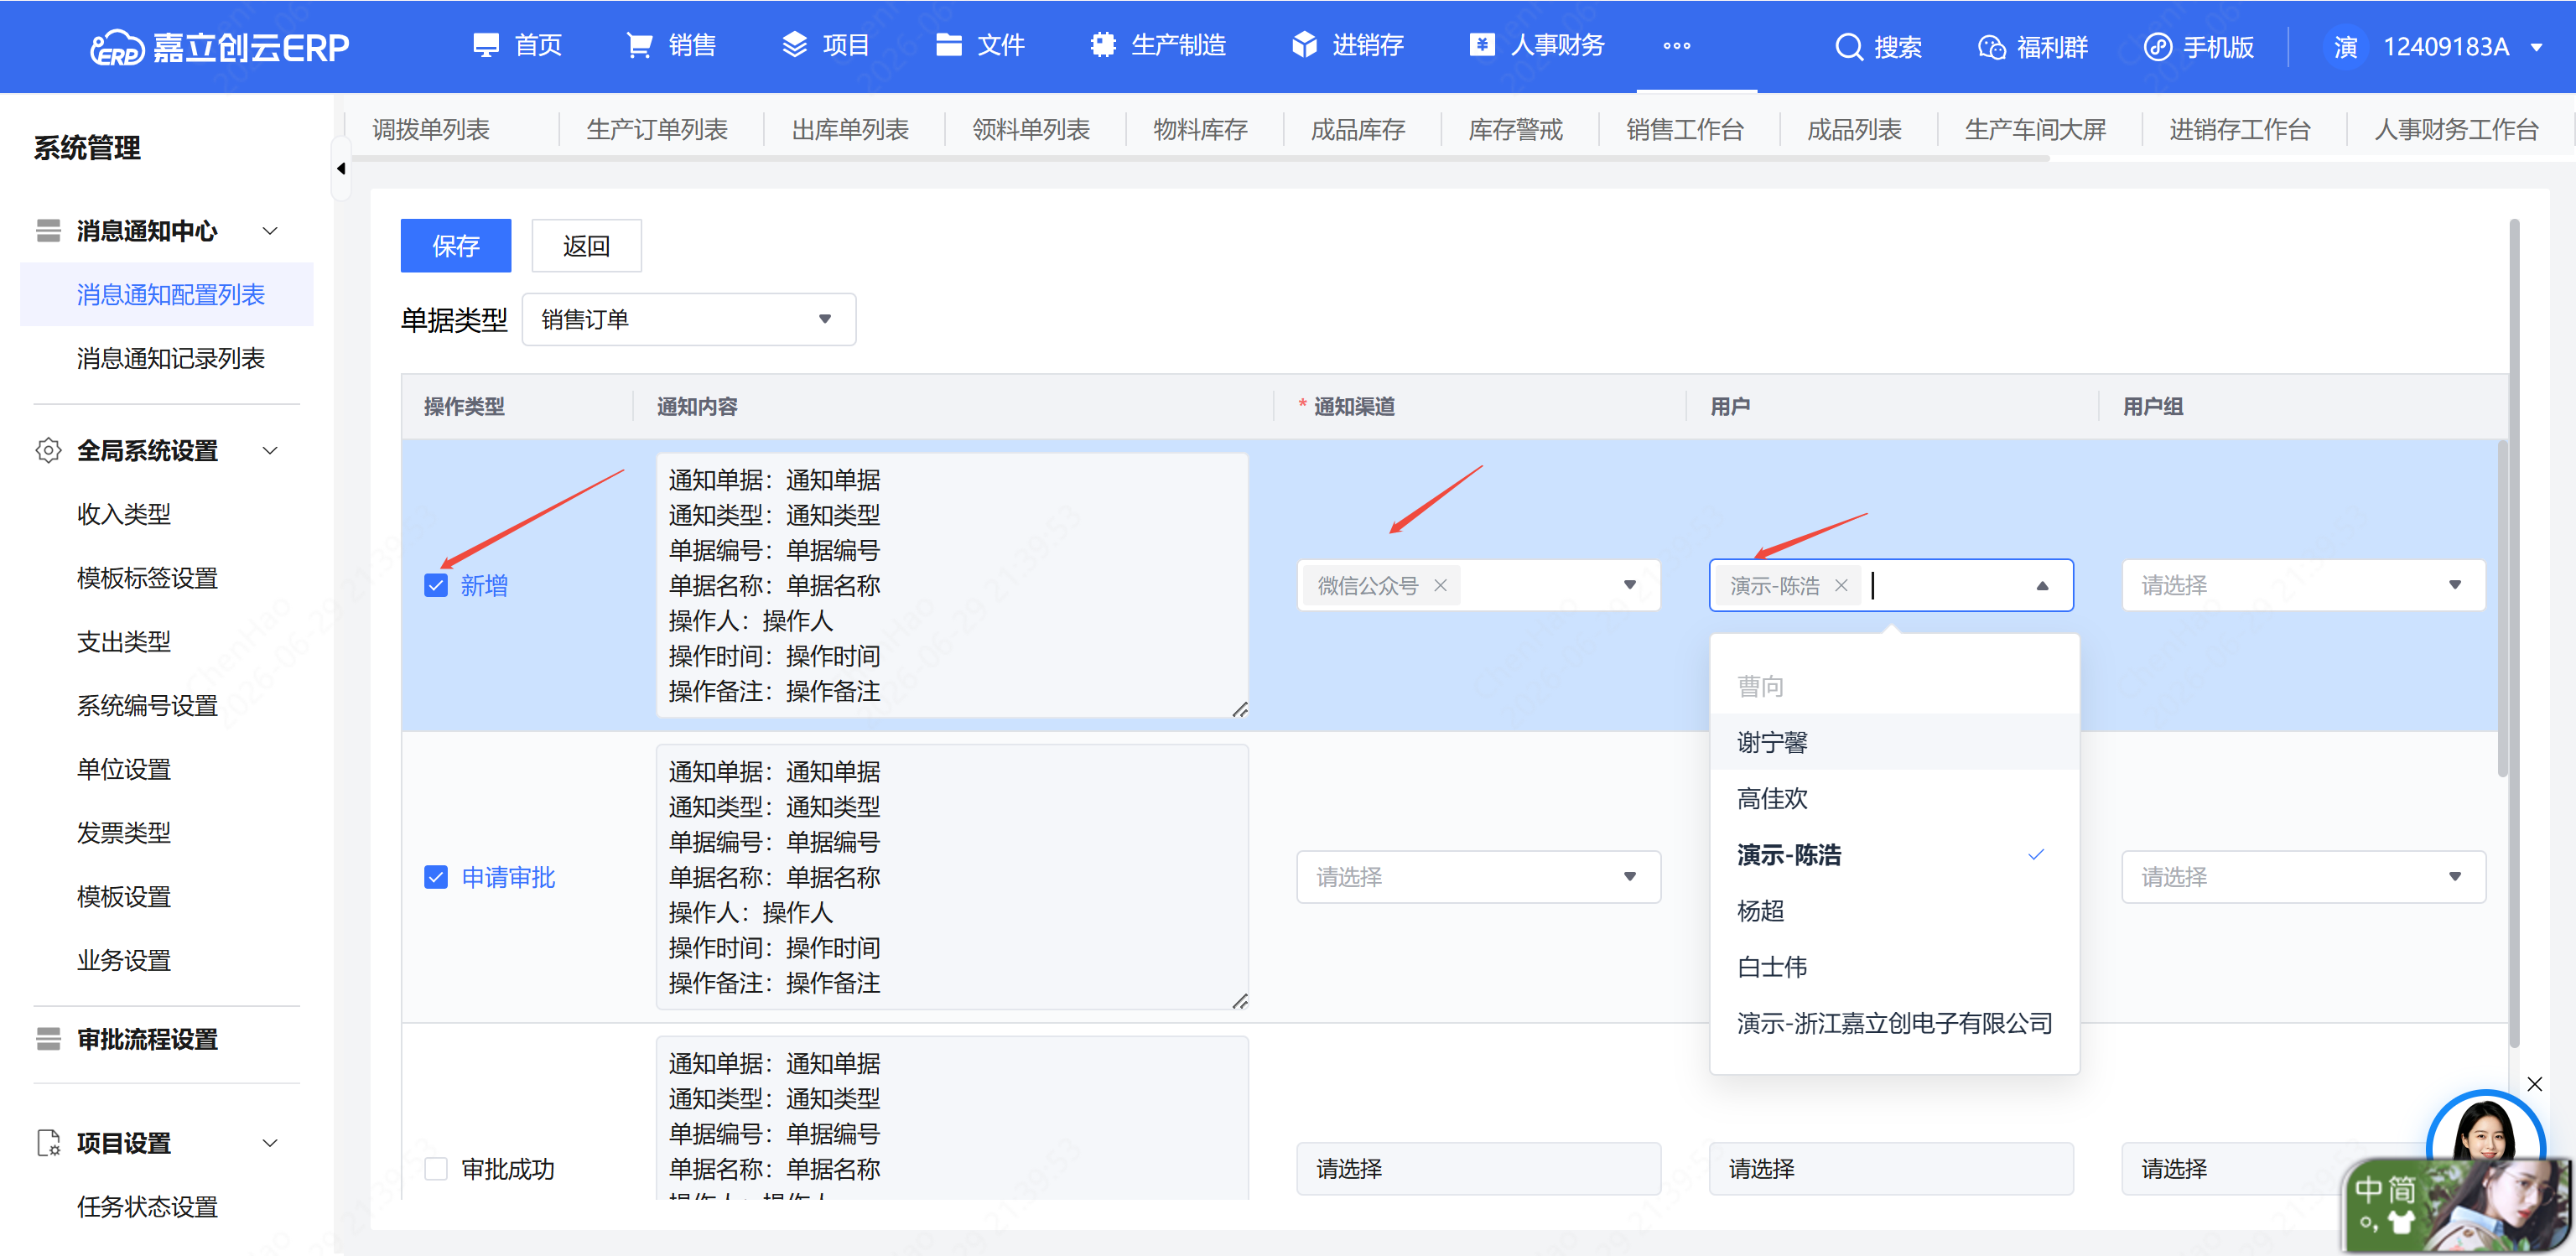Image resolution: width=2576 pixels, height=1256 pixels.
Task: Open 用户组 dropdown in 新增 row
Action: (2303, 585)
